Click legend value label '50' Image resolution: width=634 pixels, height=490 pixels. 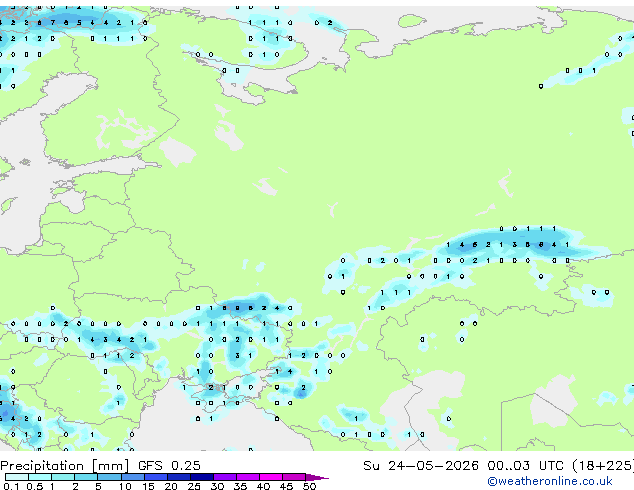(x=309, y=486)
